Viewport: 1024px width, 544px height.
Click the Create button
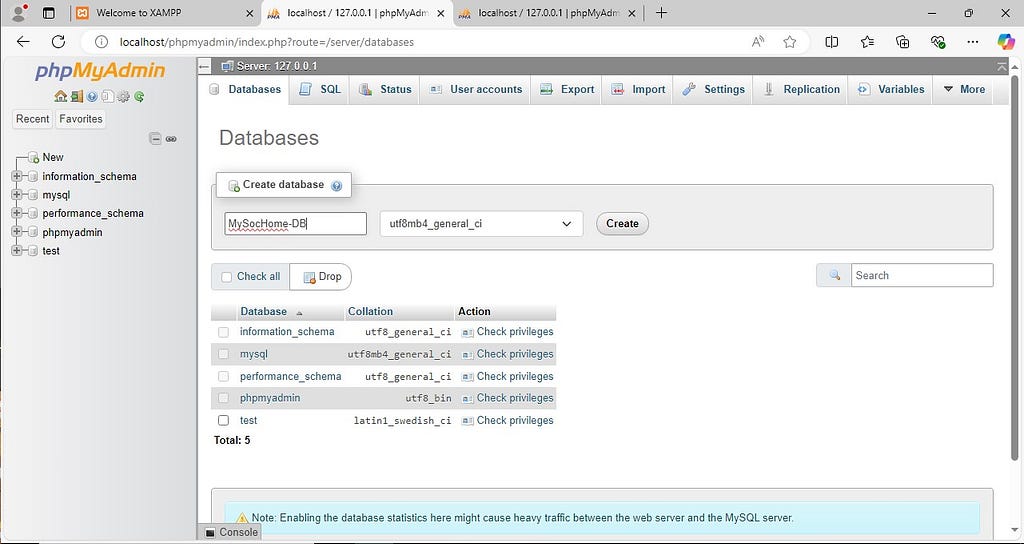(x=622, y=223)
